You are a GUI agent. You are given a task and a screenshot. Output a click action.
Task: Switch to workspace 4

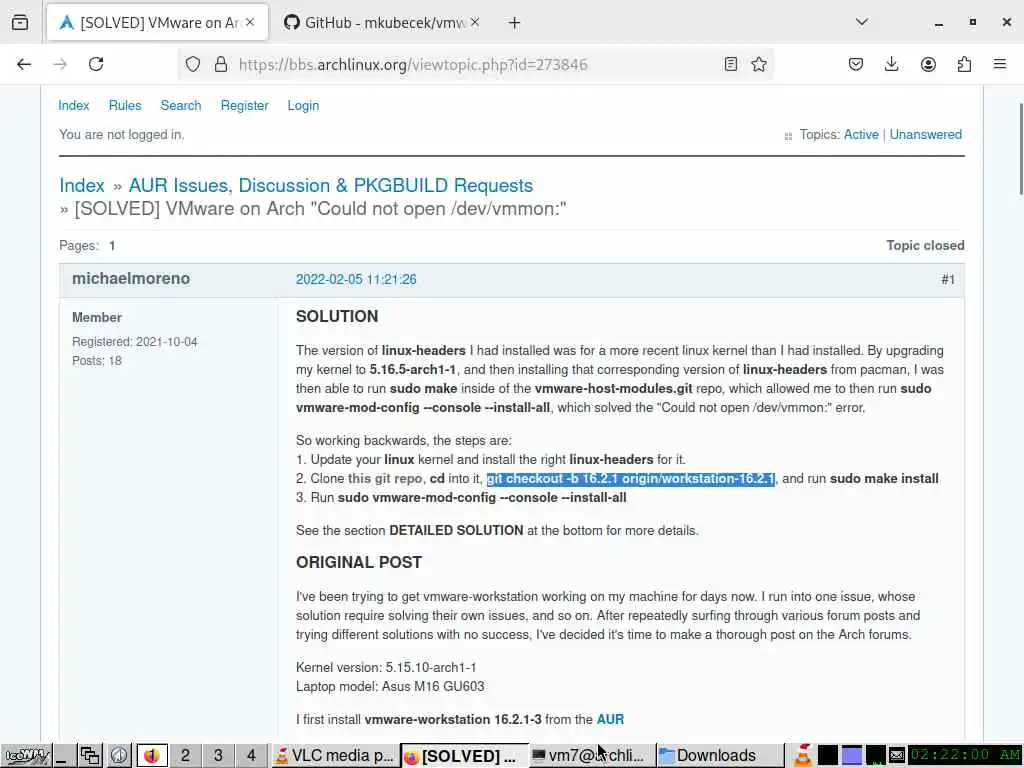click(x=251, y=756)
